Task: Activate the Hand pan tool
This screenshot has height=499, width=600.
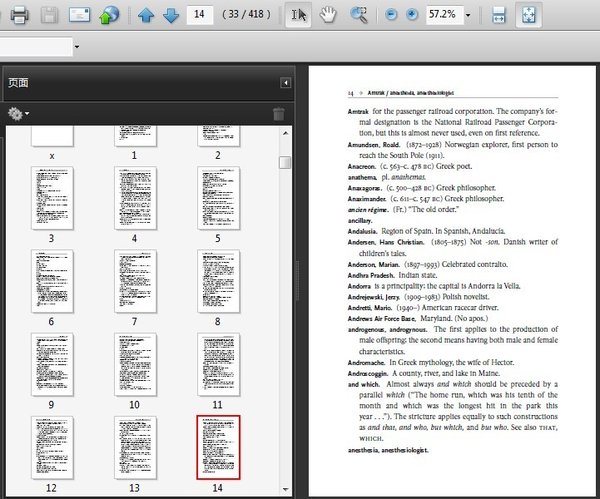Action: [x=328, y=15]
